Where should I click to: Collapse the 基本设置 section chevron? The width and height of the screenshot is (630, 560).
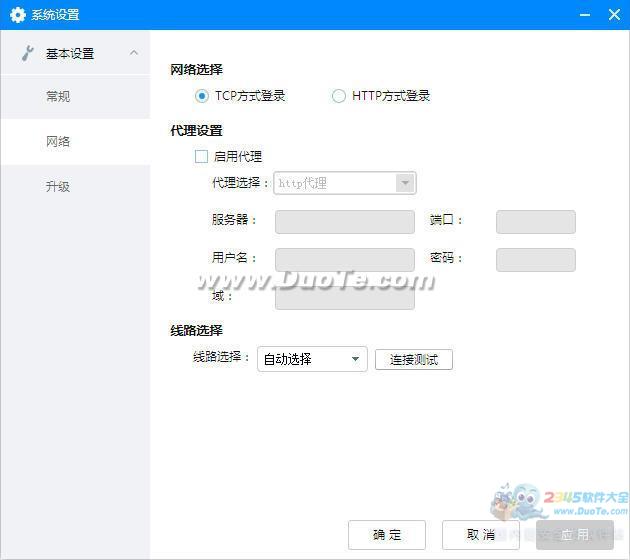pos(134,53)
